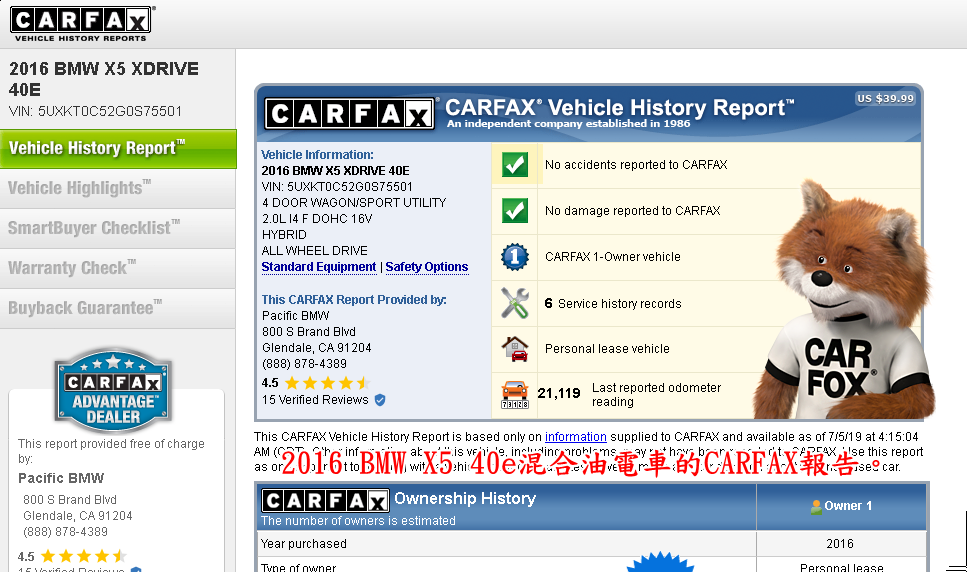The height and width of the screenshot is (572, 967).
Task: Click the 1-Owner blue badge icon
Action: point(515,256)
